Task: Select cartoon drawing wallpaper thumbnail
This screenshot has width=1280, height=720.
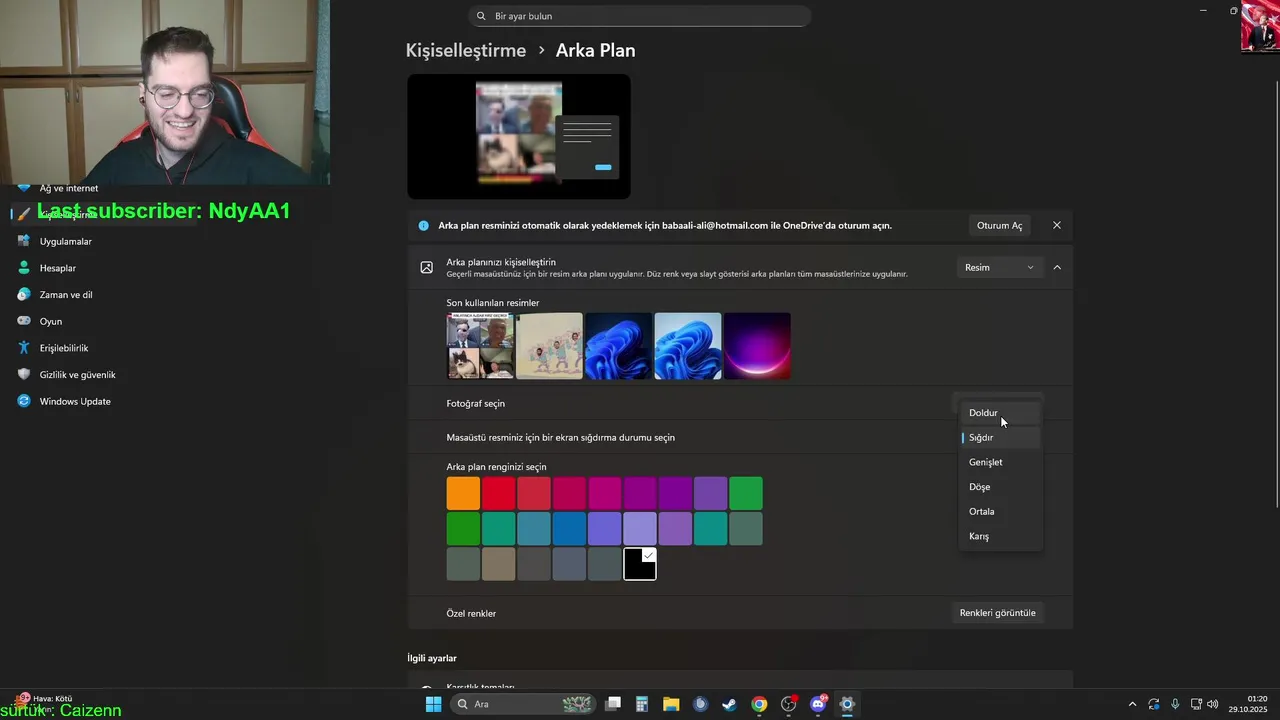Action: [x=549, y=346]
